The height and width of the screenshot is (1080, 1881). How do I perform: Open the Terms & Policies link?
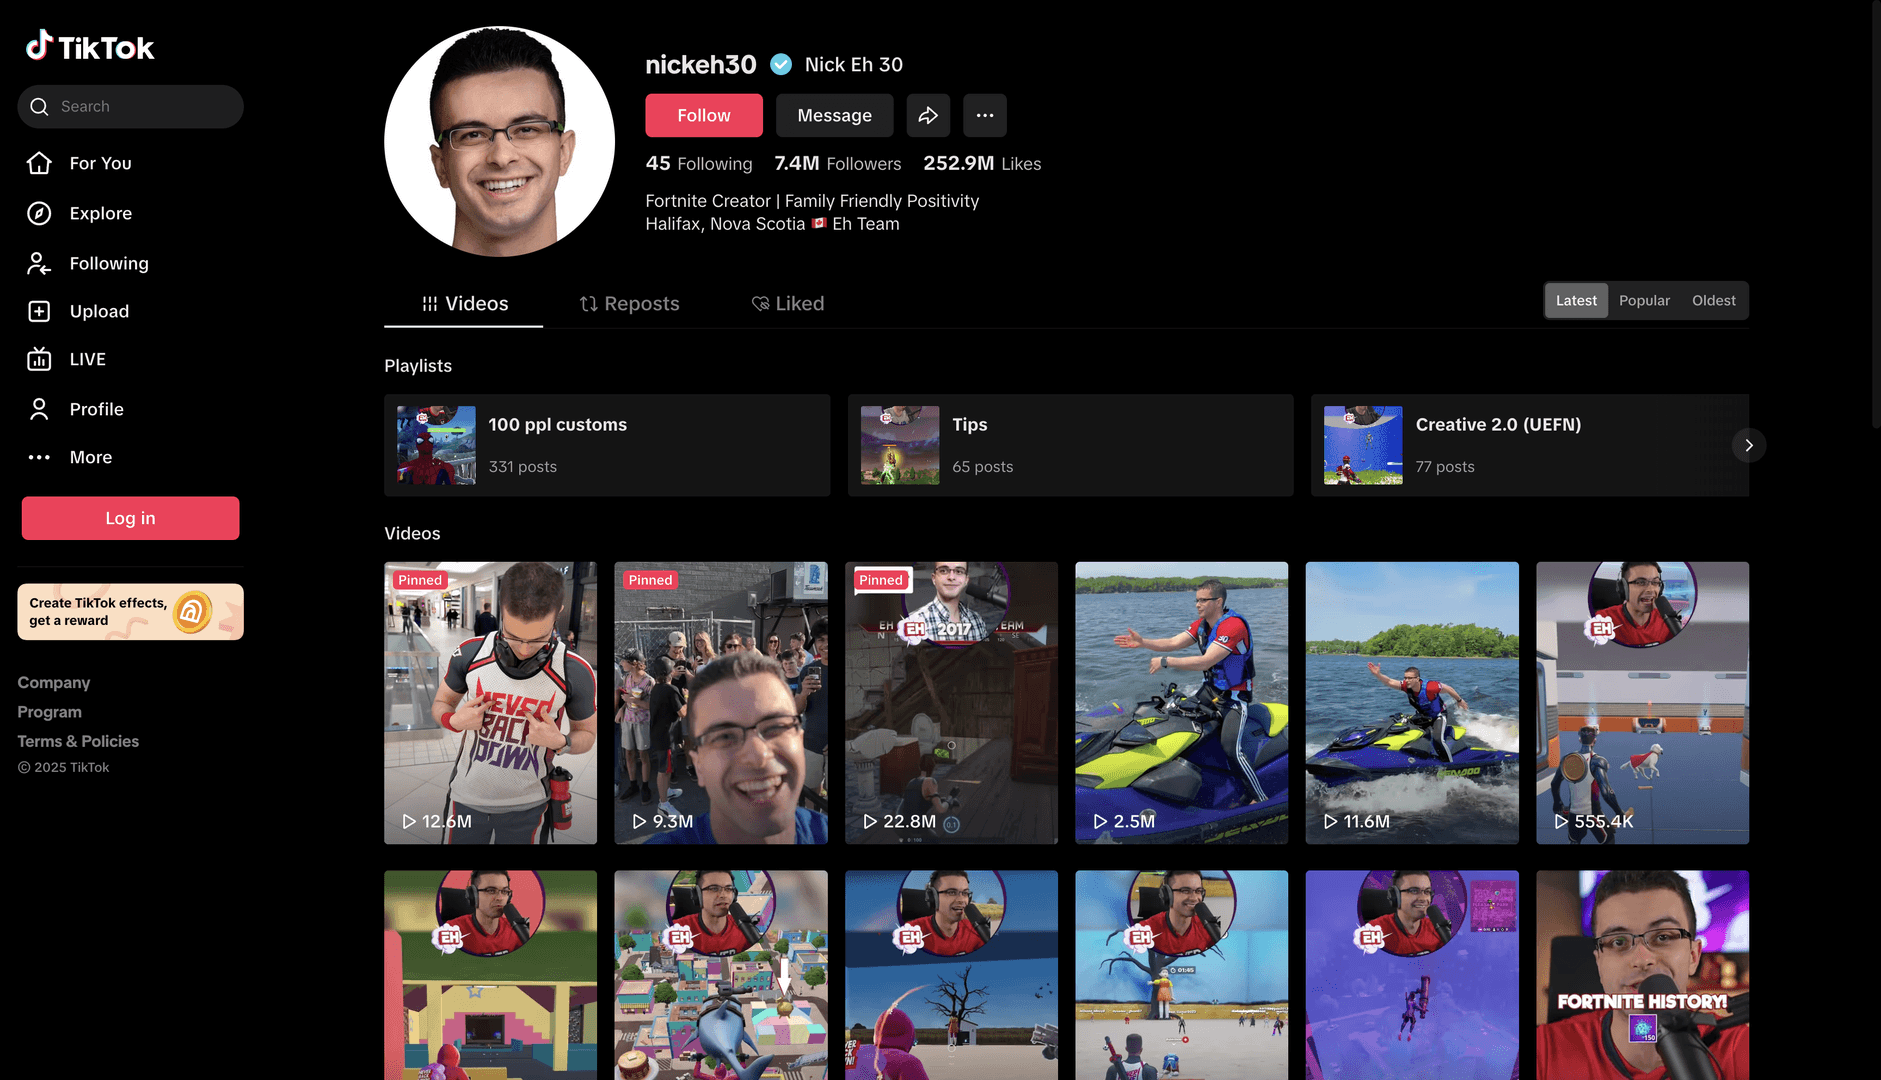pyautogui.click(x=77, y=741)
